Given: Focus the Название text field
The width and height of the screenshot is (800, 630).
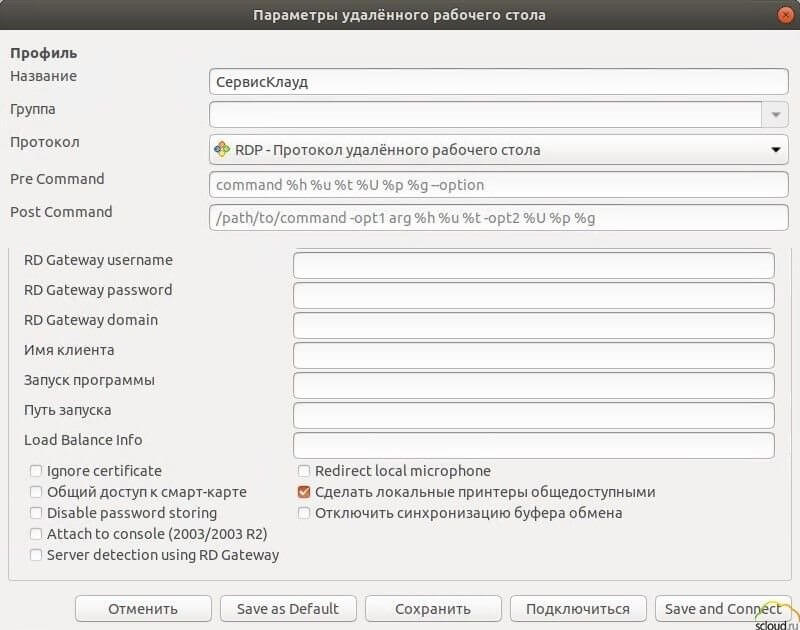Looking at the screenshot, I should 498,82.
